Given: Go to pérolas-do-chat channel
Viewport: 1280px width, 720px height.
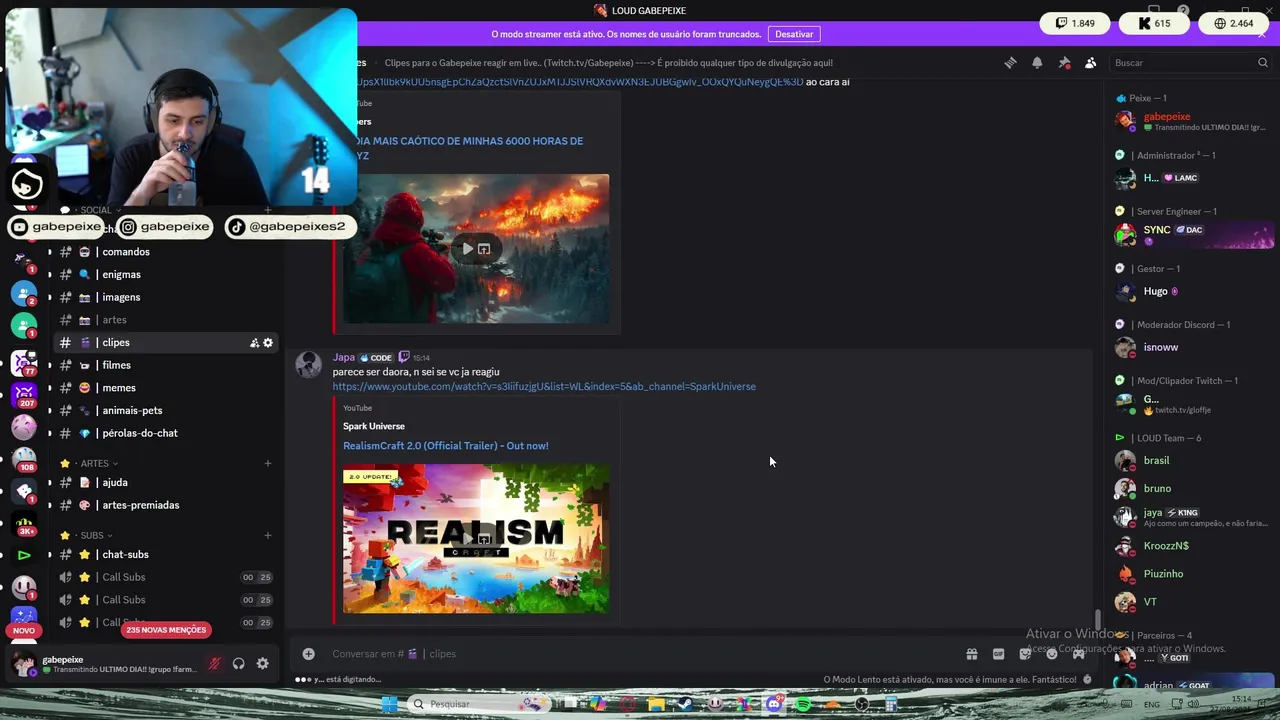Looking at the screenshot, I should coord(164,433).
